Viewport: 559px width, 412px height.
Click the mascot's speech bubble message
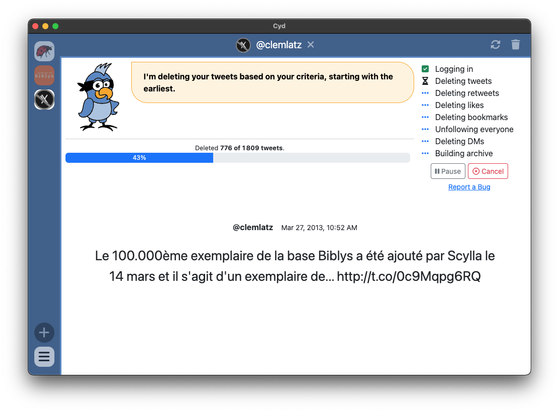coord(273,83)
